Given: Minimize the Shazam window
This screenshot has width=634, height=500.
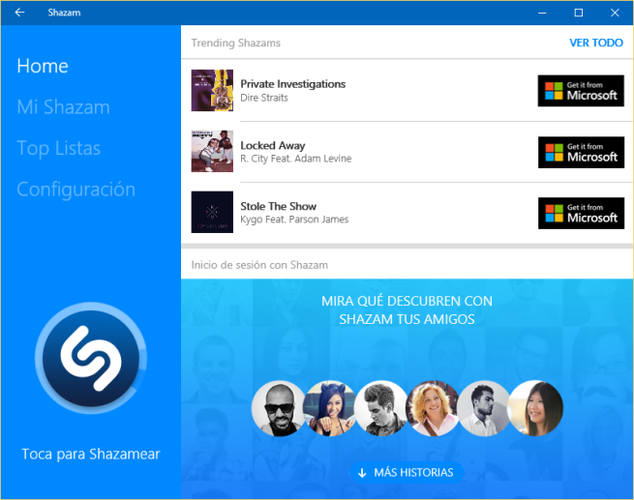Looking at the screenshot, I should (542, 13).
